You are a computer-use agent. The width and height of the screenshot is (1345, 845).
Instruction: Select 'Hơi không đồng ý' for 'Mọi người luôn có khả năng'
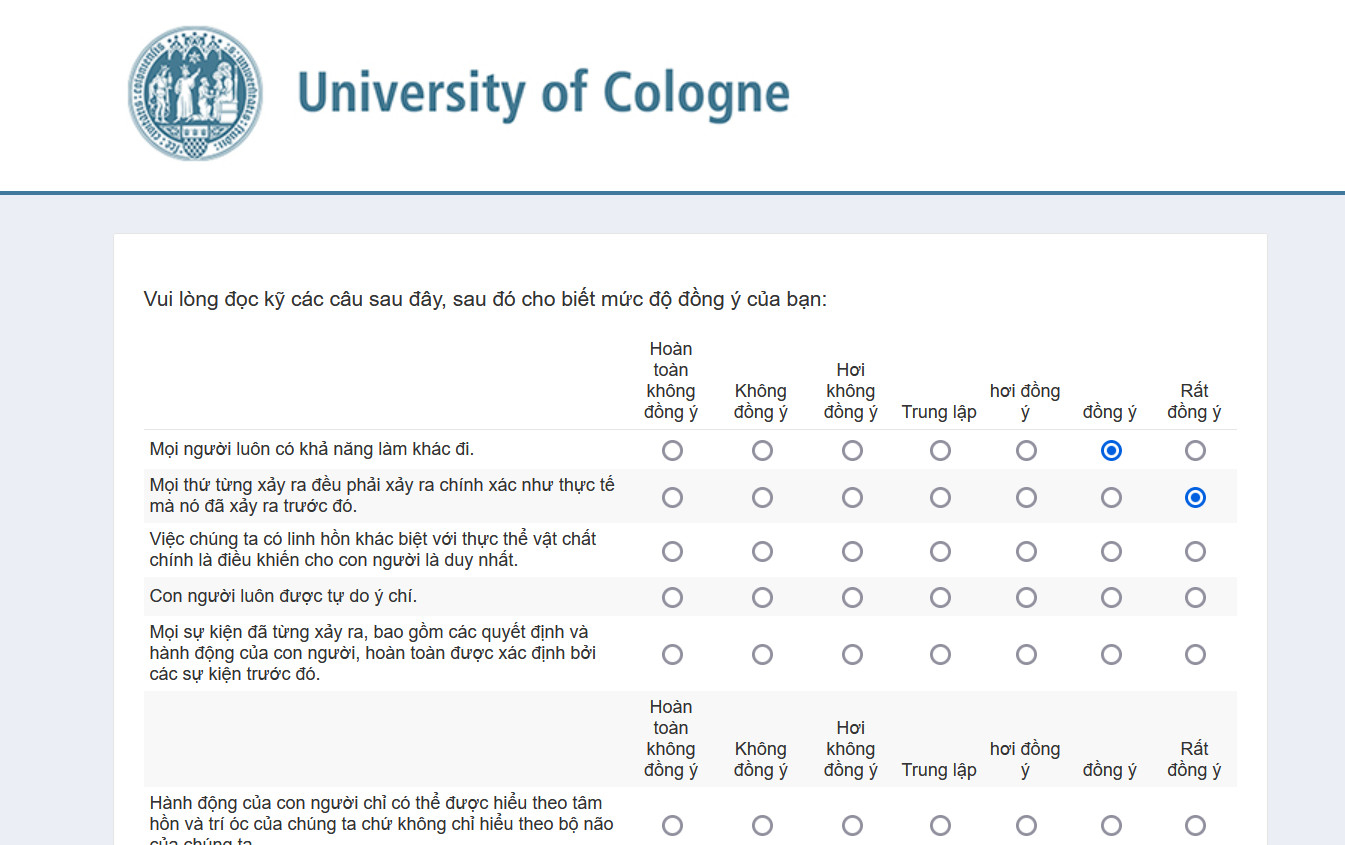click(x=852, y=451)
